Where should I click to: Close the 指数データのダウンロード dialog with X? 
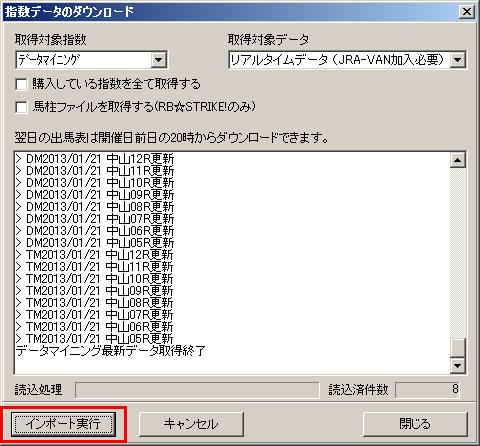coord(467,12)
